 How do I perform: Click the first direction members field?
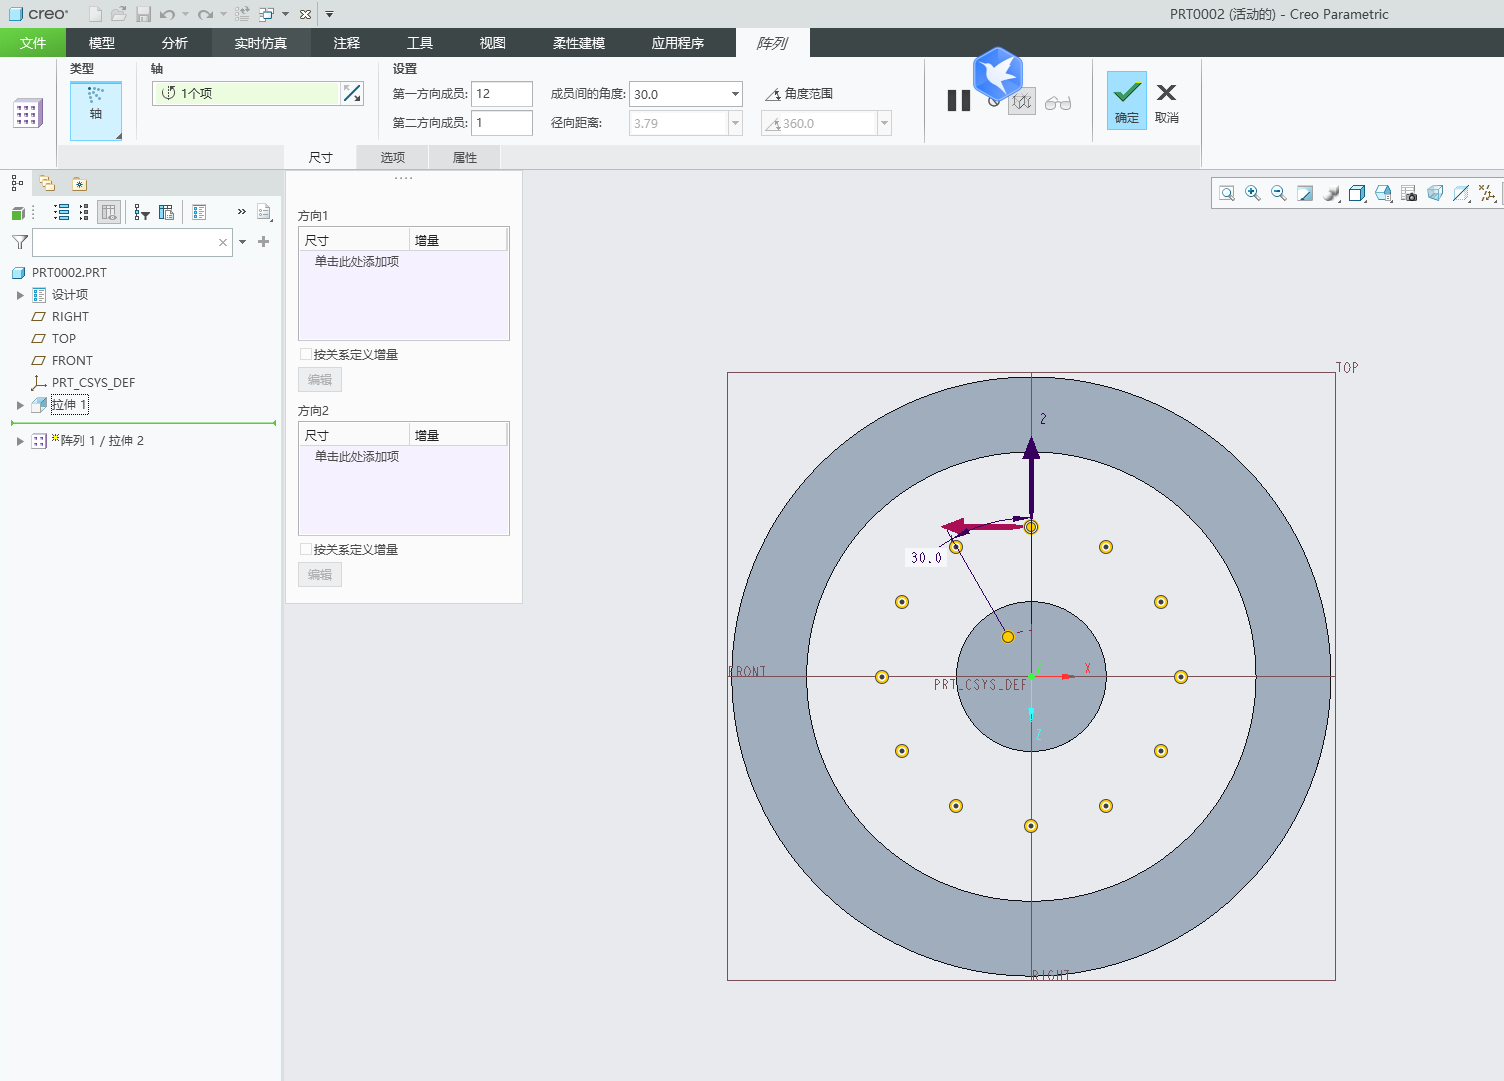[x=502, y=94]
